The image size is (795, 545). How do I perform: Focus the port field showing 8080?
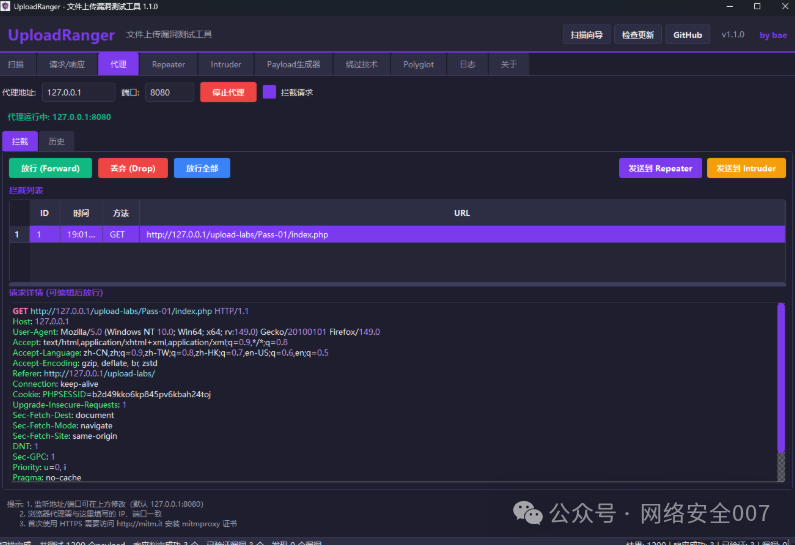(x=169, y=92)
